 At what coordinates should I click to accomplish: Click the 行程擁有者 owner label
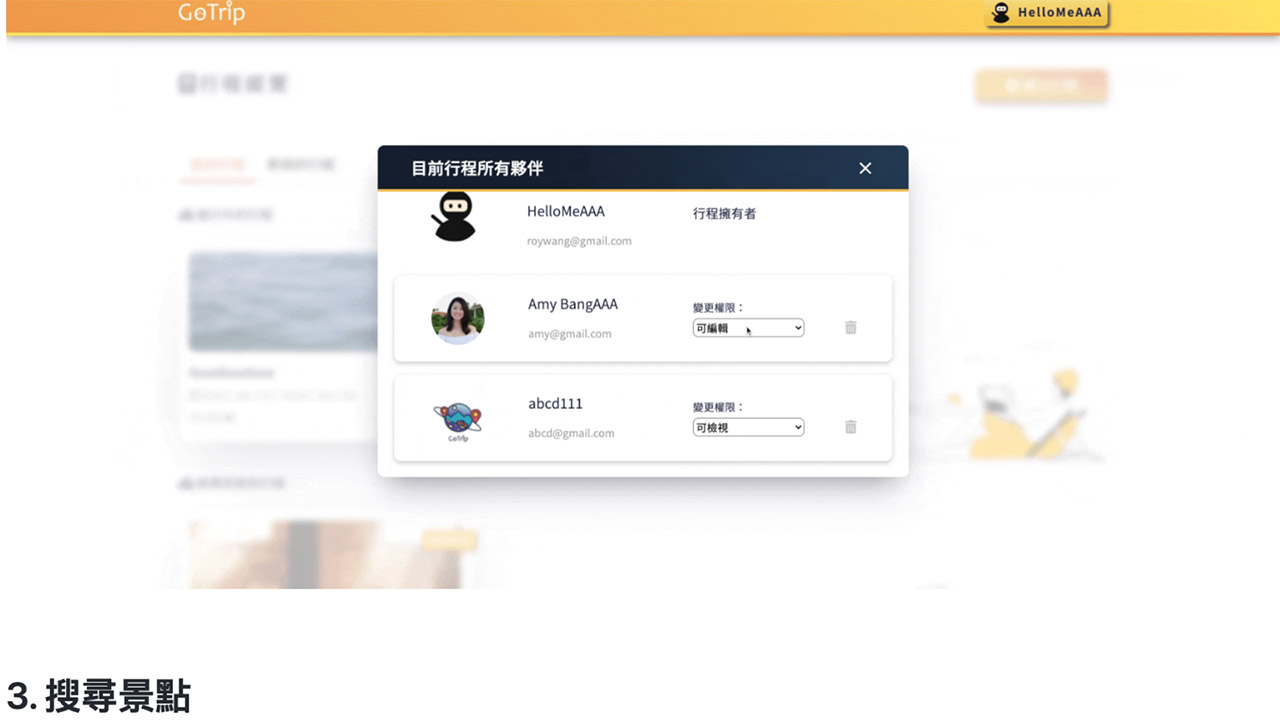tap(724, 213)
